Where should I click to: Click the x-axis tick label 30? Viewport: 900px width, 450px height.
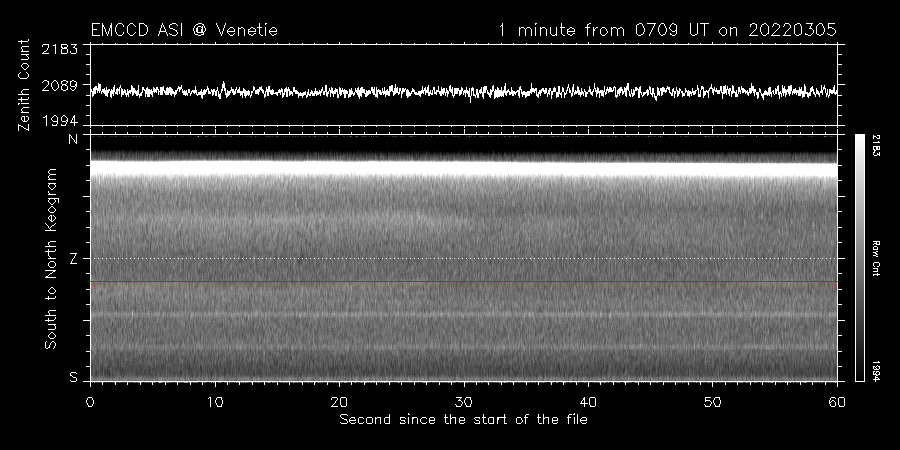coord(464,402)
